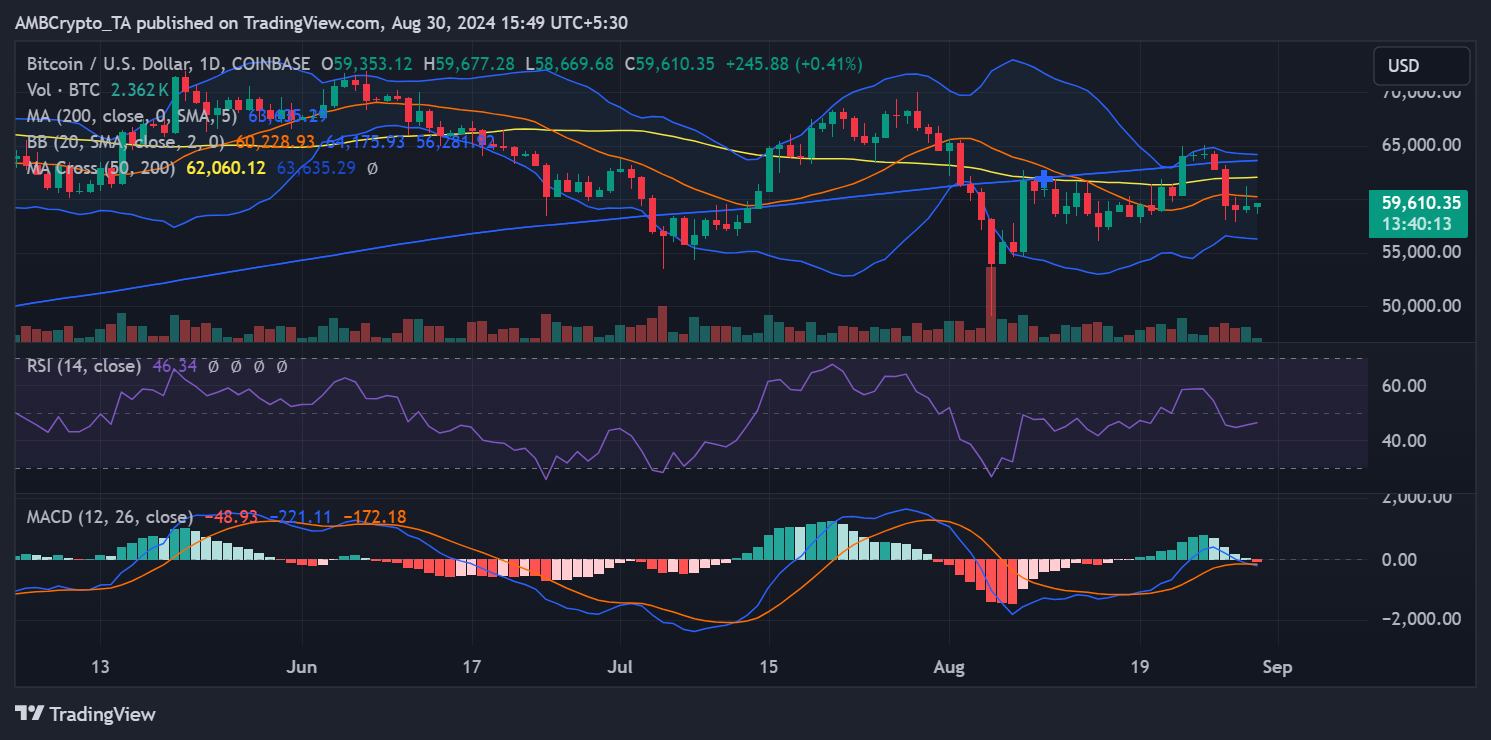Click the MACD (12, 26, close) indicator label
This screenshot has width=1491, height=740.
tap(109, 517)
